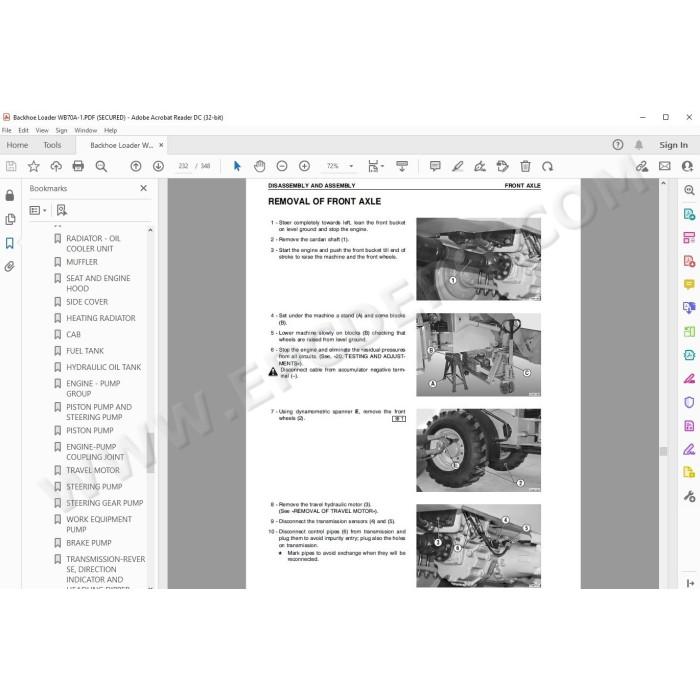Open the CAB bookmark
This screenshot has width=700, height=700.
click(74, 334)
